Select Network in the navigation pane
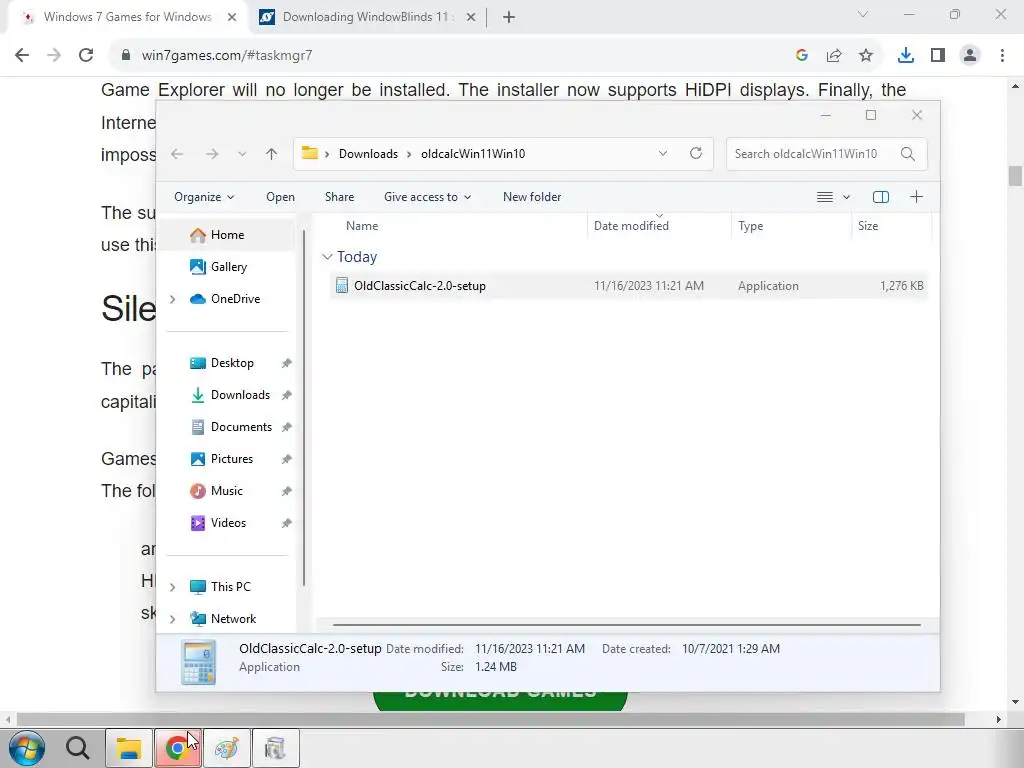Viewport: 1024px width, 768px height. pyautogui.click(x=233, y=619)
